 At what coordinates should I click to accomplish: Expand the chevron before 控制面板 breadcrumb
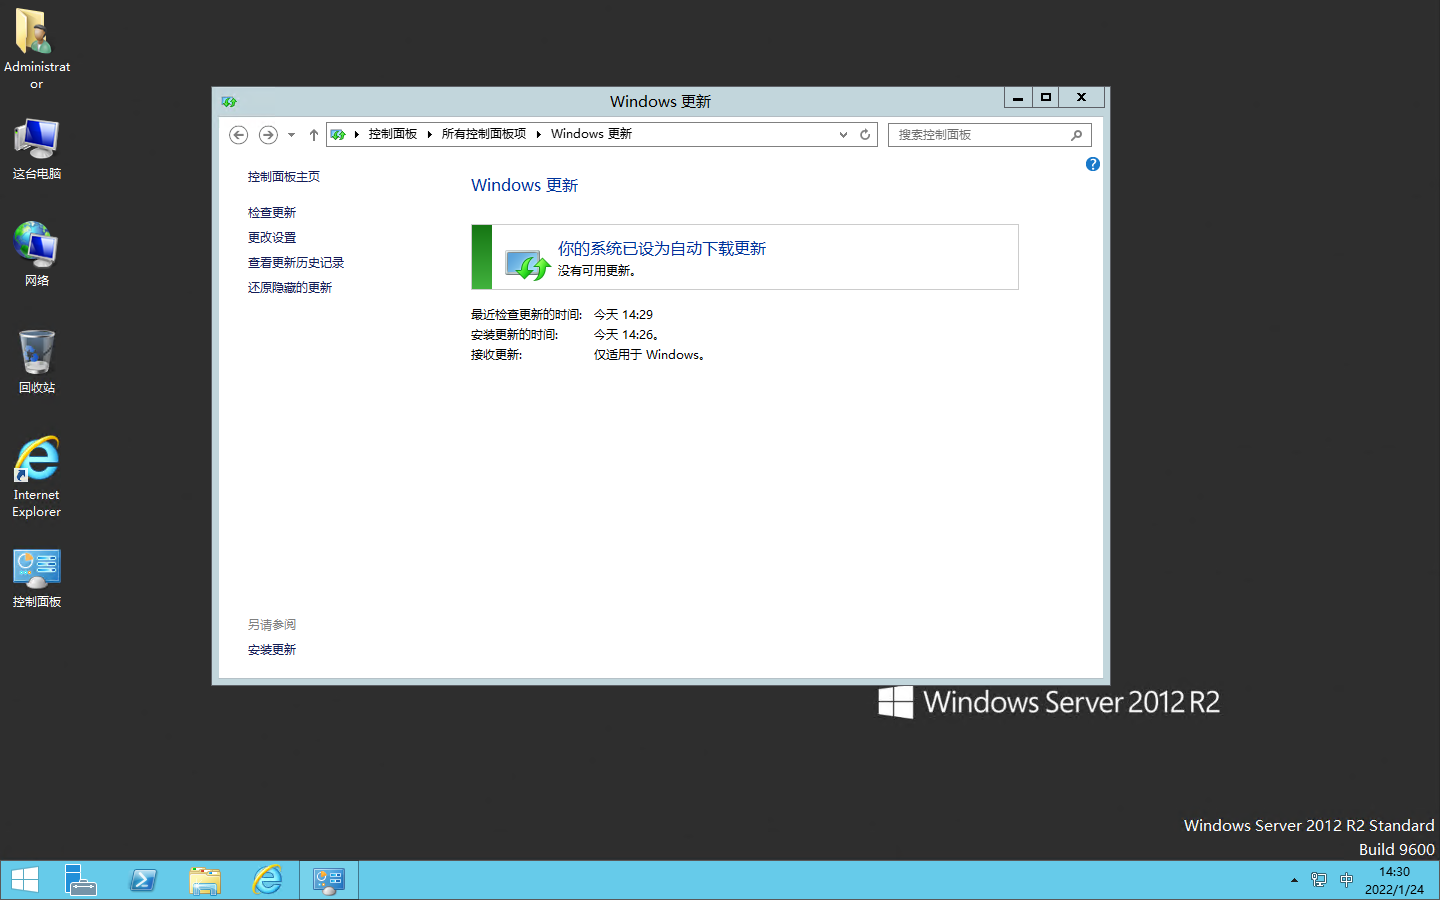(356, 134)
